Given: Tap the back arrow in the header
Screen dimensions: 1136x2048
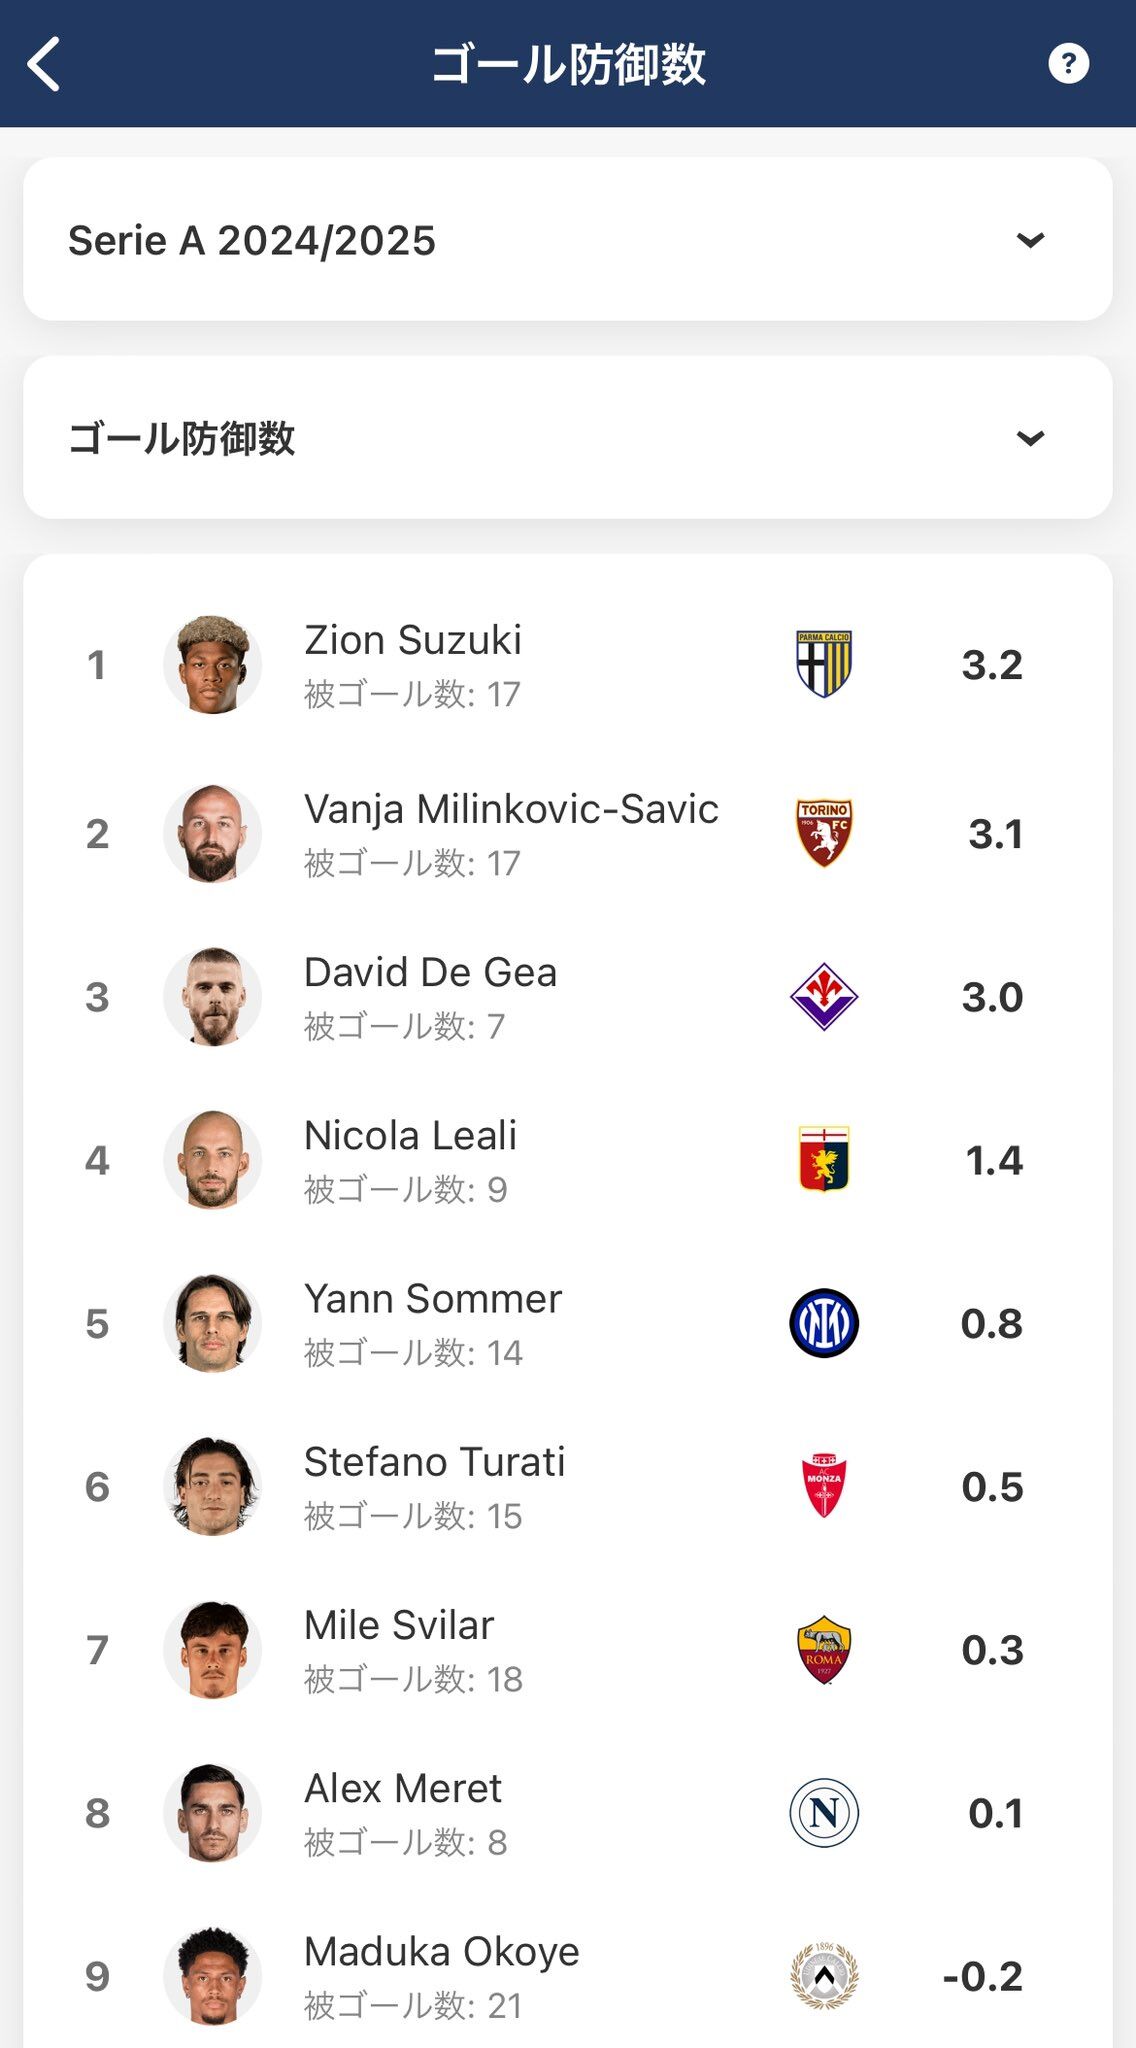Looking at the screenshot, I should (45, 64).
